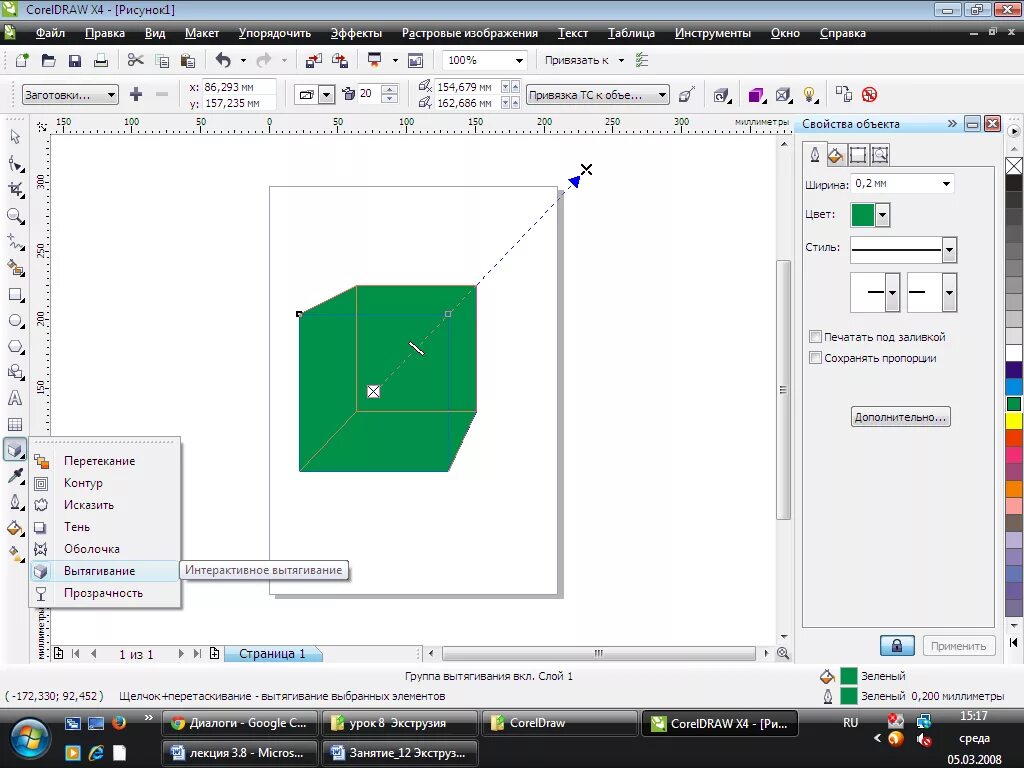Click the add preset plus button
Image resolution: width=1024 pixels, height=768 pixels.
pos(136,95)
